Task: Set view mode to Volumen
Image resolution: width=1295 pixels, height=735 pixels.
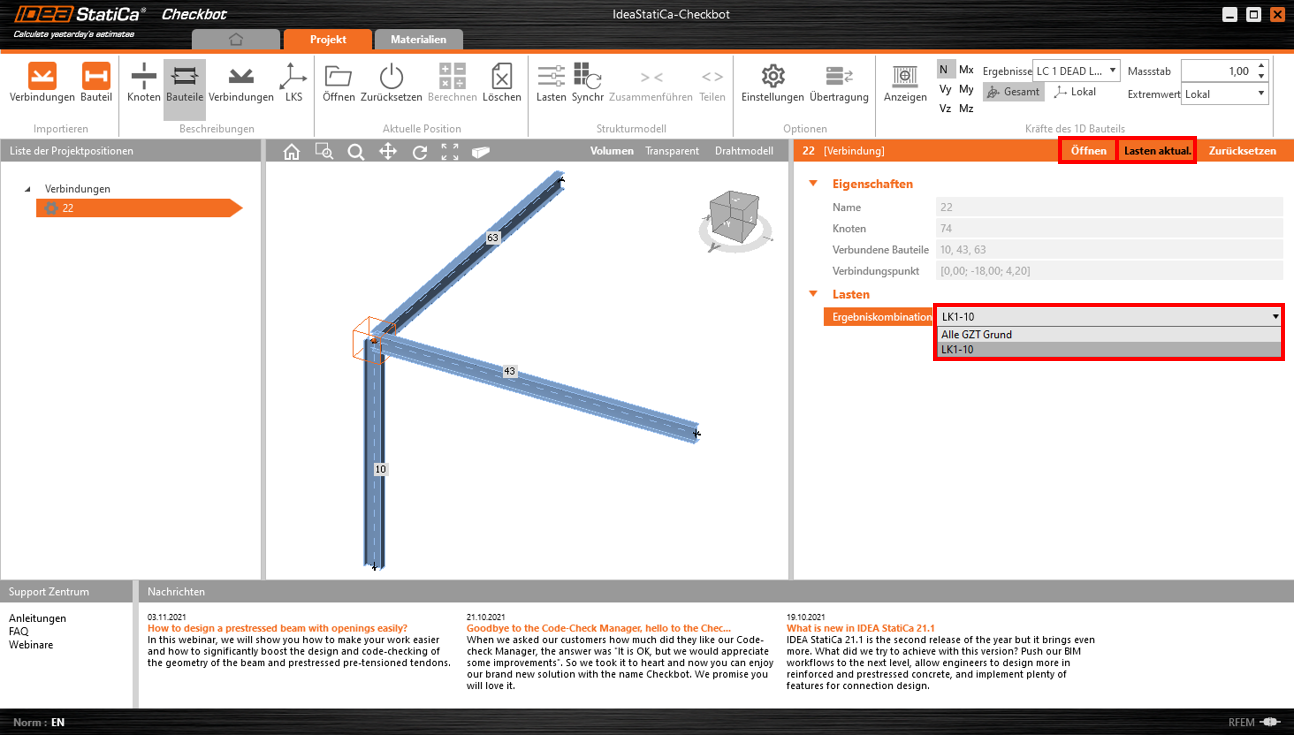Action: [x=612, y=151]
